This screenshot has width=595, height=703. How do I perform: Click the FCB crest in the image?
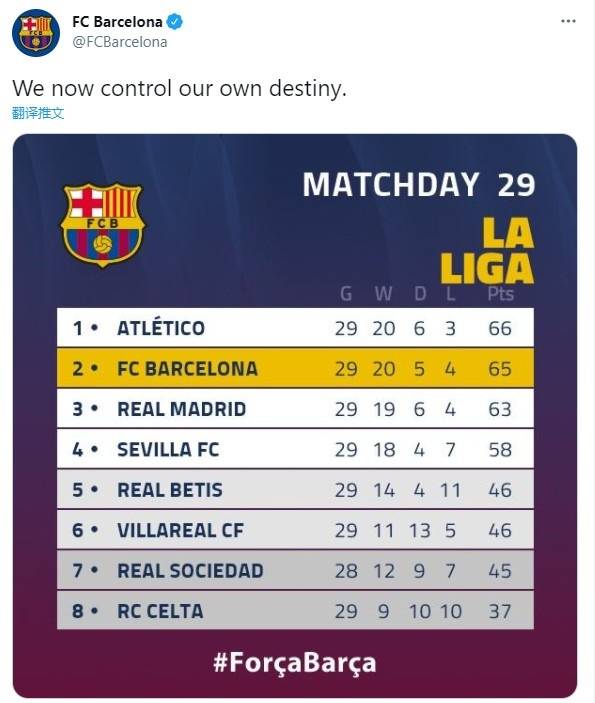102,225
